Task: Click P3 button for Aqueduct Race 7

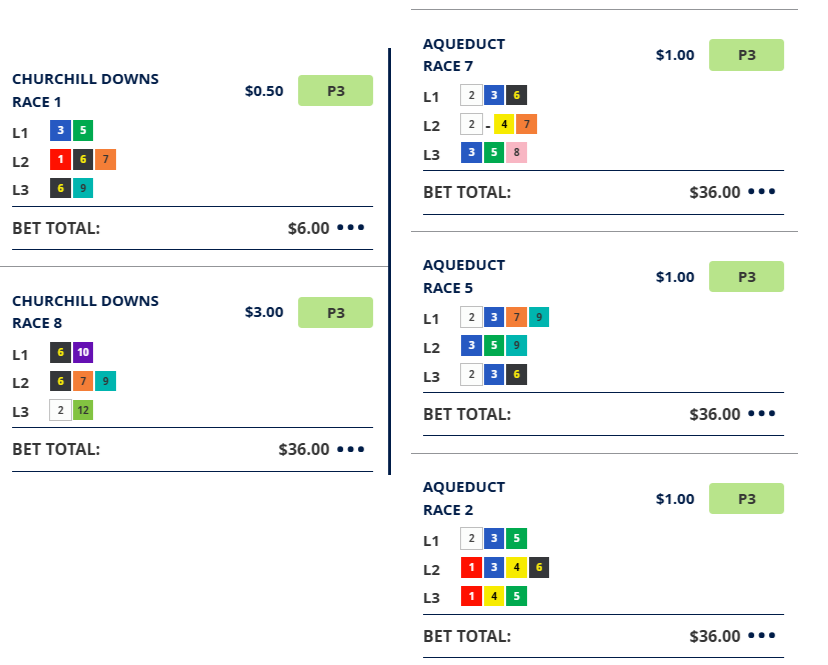Action: tap(746, 55)
